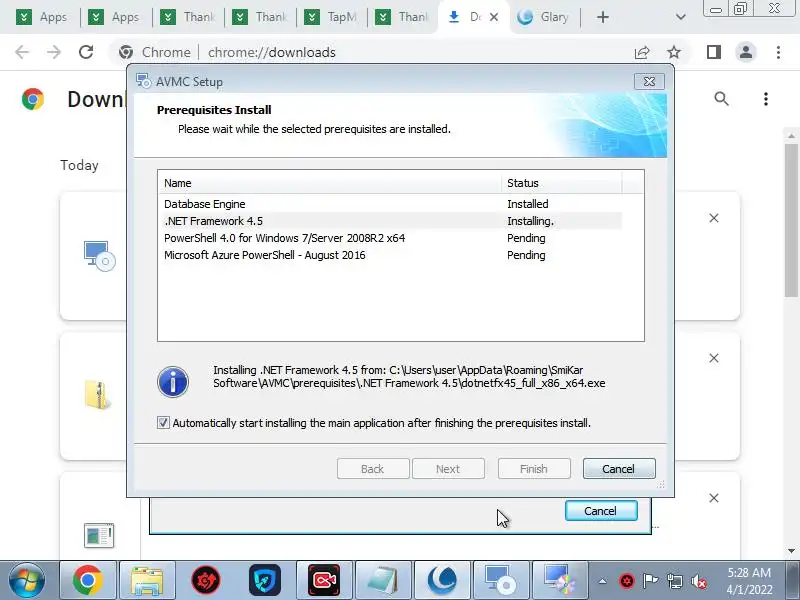Go forward in Chrome navigation
The height and width of the screenshot is (600, 800).
click(x=54, y=52)
